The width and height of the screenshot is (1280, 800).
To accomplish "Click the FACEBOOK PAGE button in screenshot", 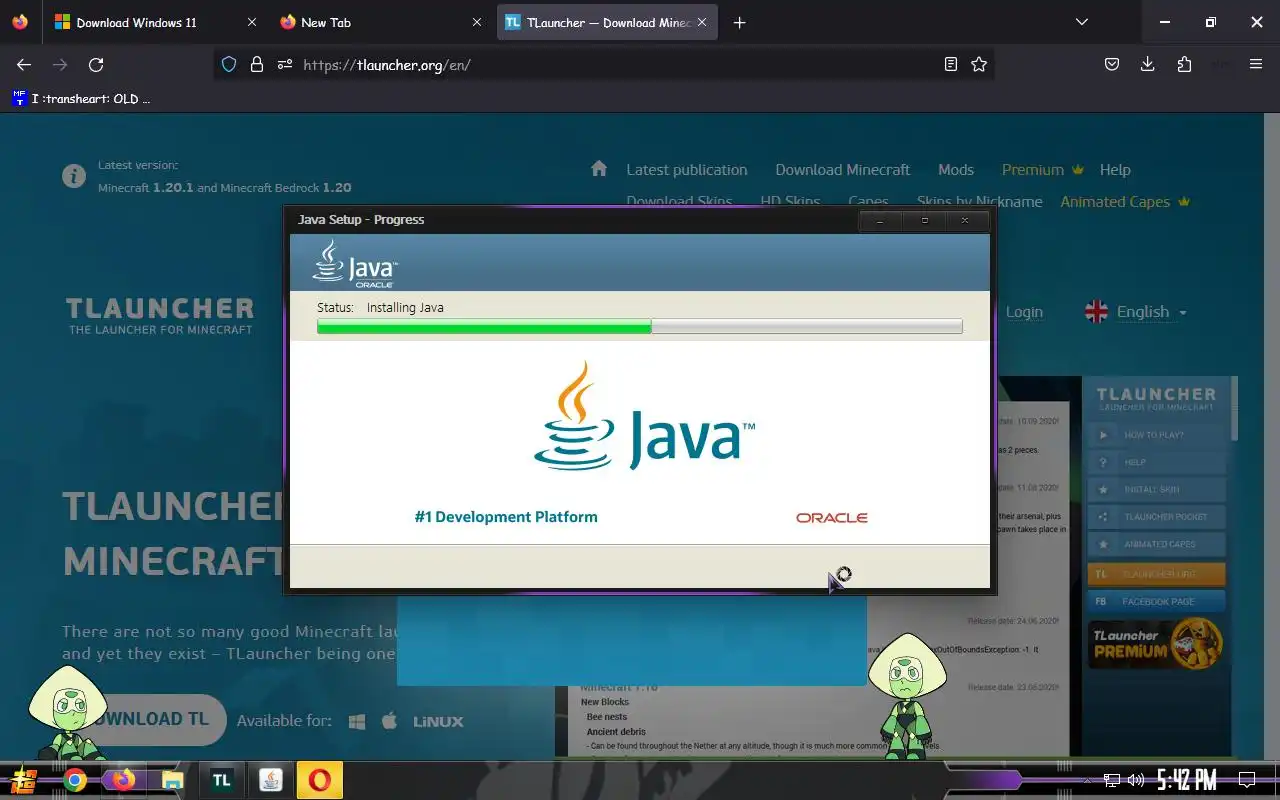I will pos(1156,601).
